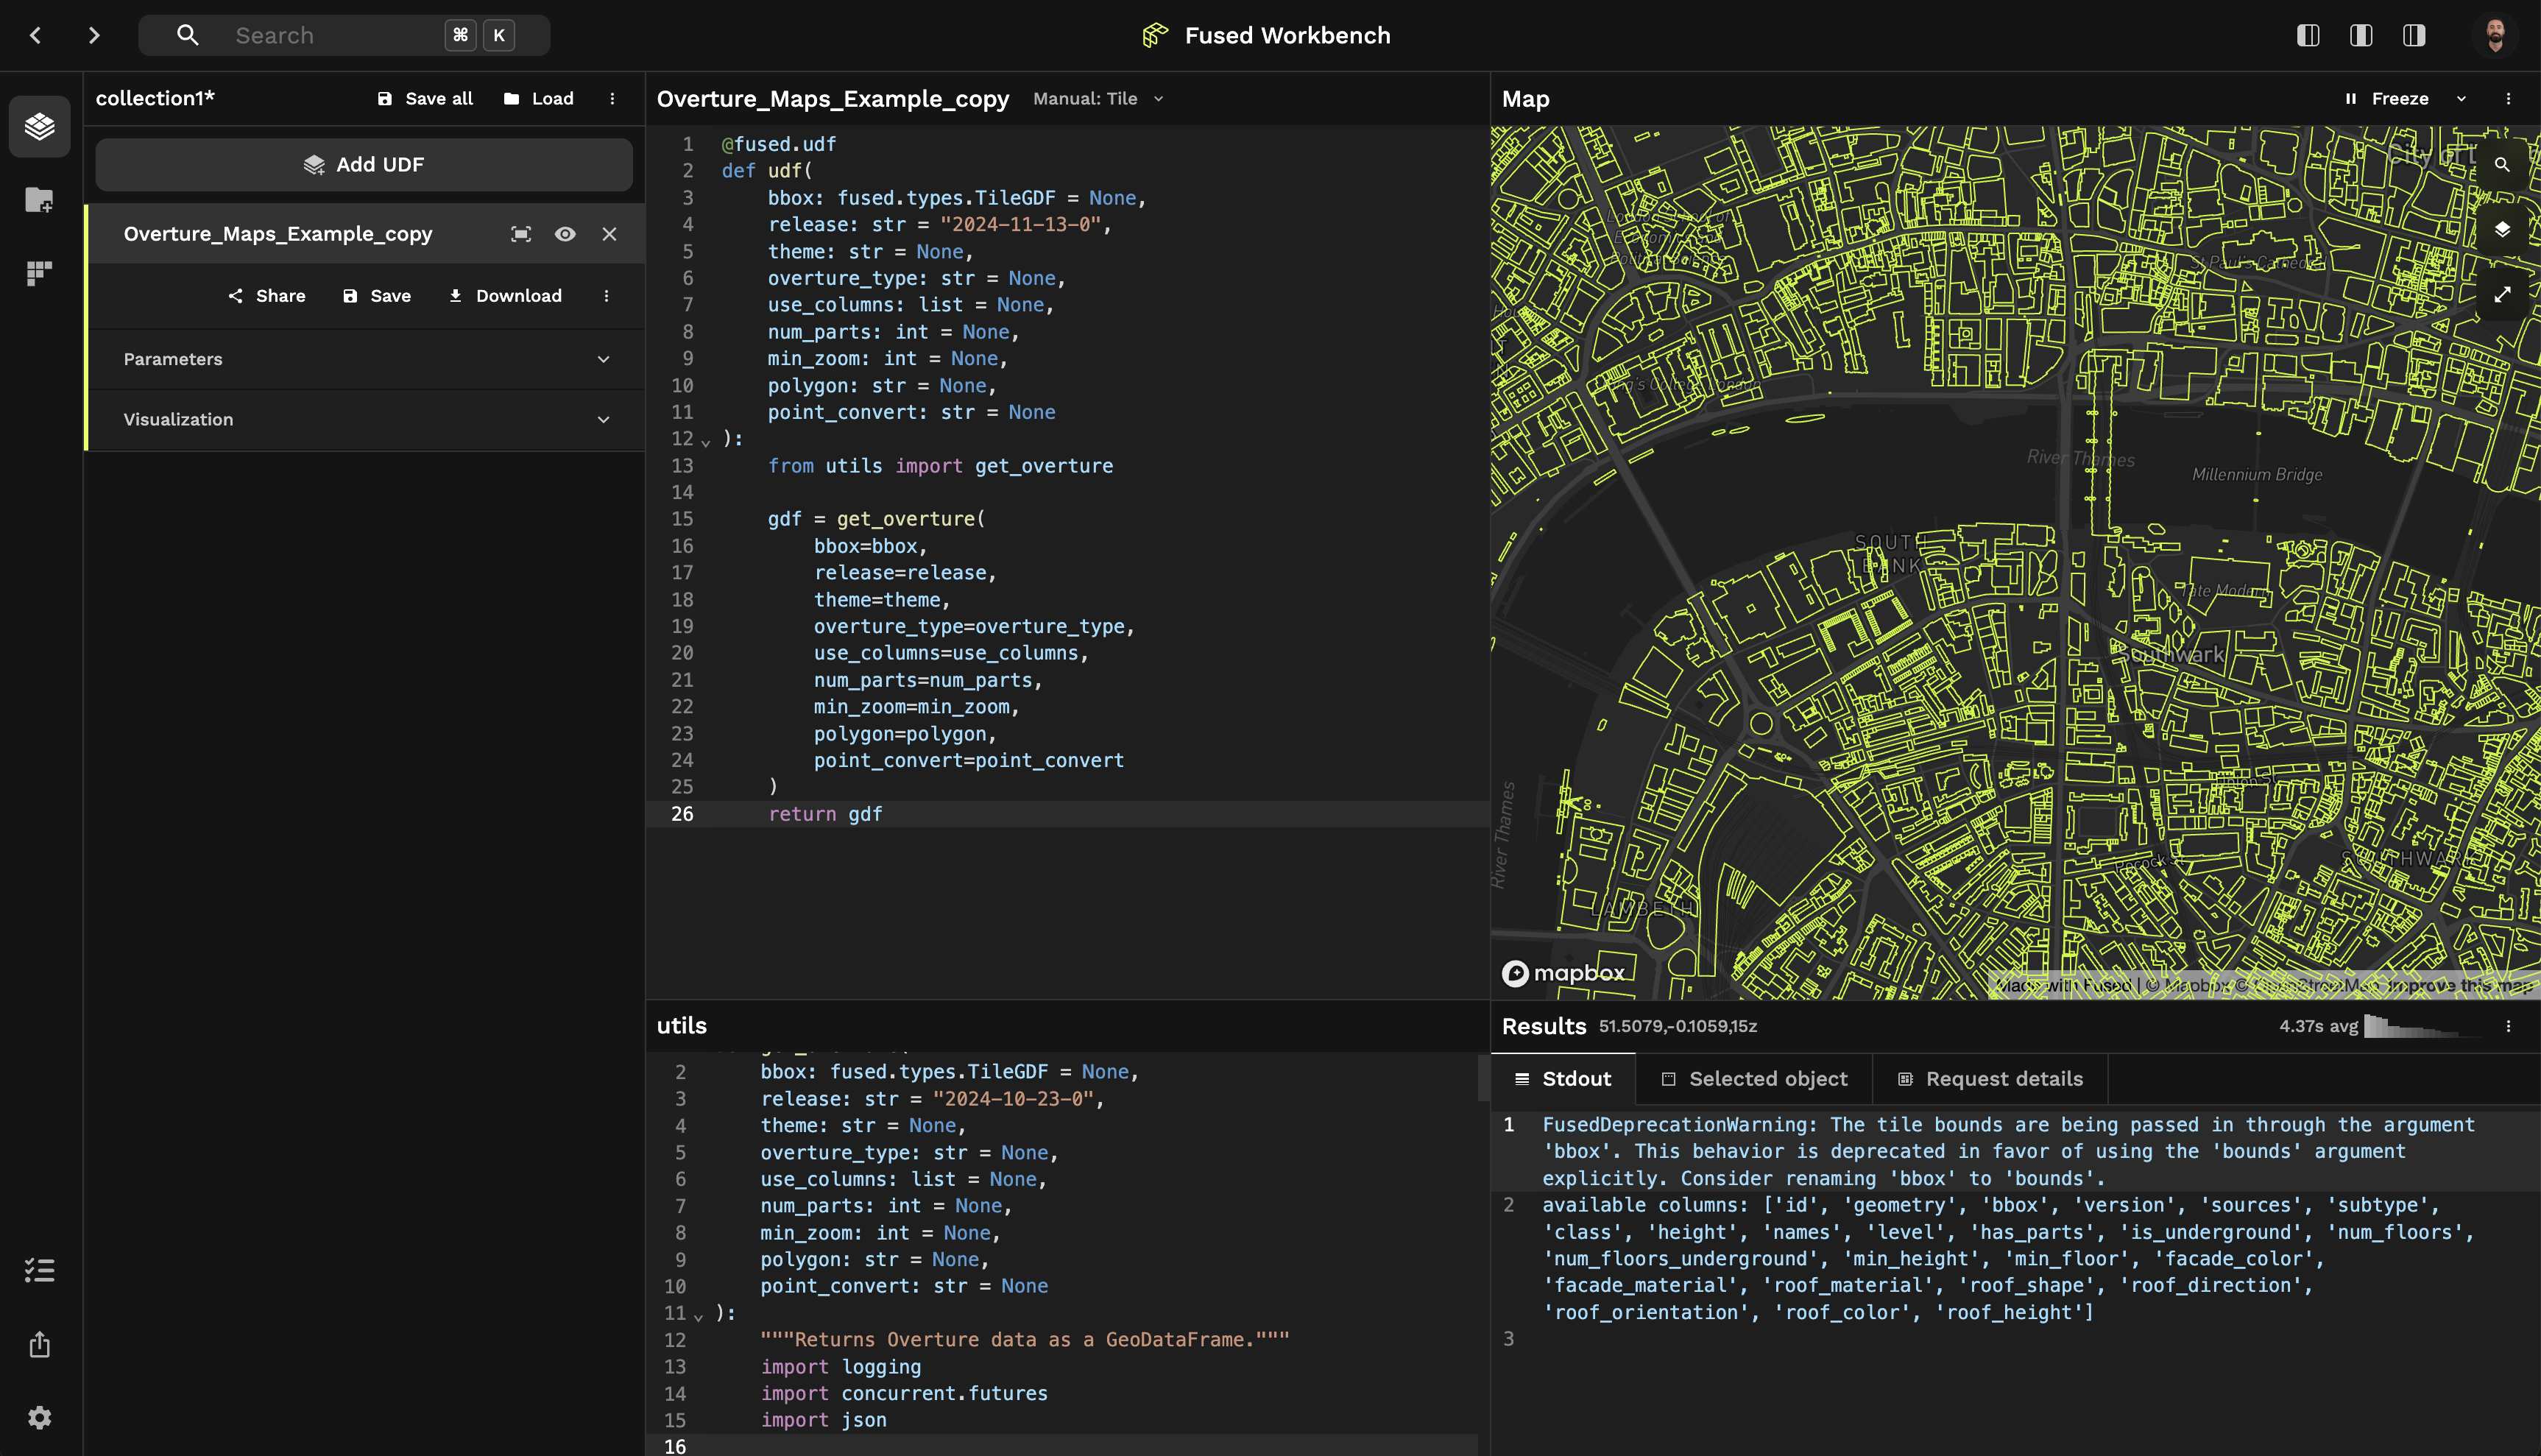Open the Map panel options menu
The height and width of the screenshot is (1456, 2541).
(2508, 98)
